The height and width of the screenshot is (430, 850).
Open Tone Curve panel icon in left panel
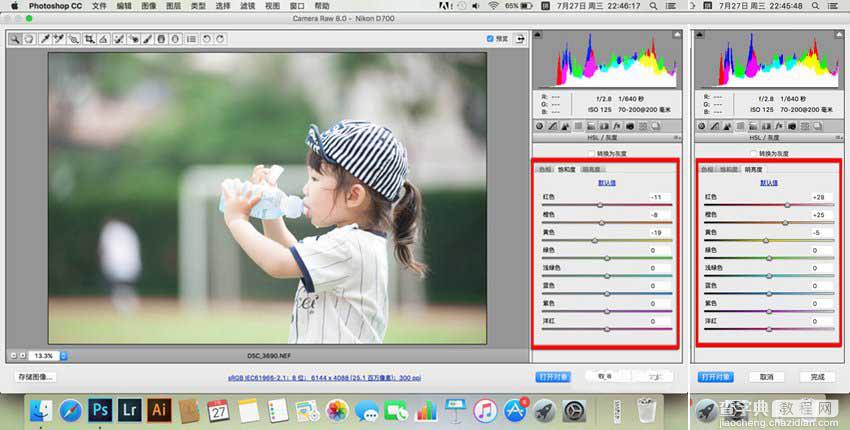click(x=553, y=126)
